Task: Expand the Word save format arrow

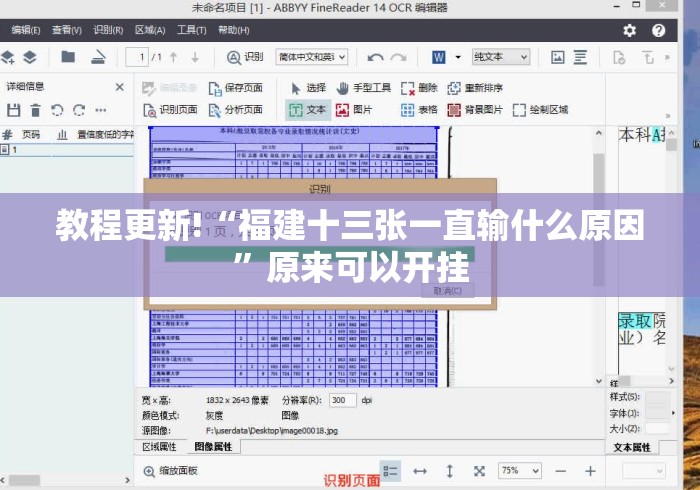Action: pos(458,57)
